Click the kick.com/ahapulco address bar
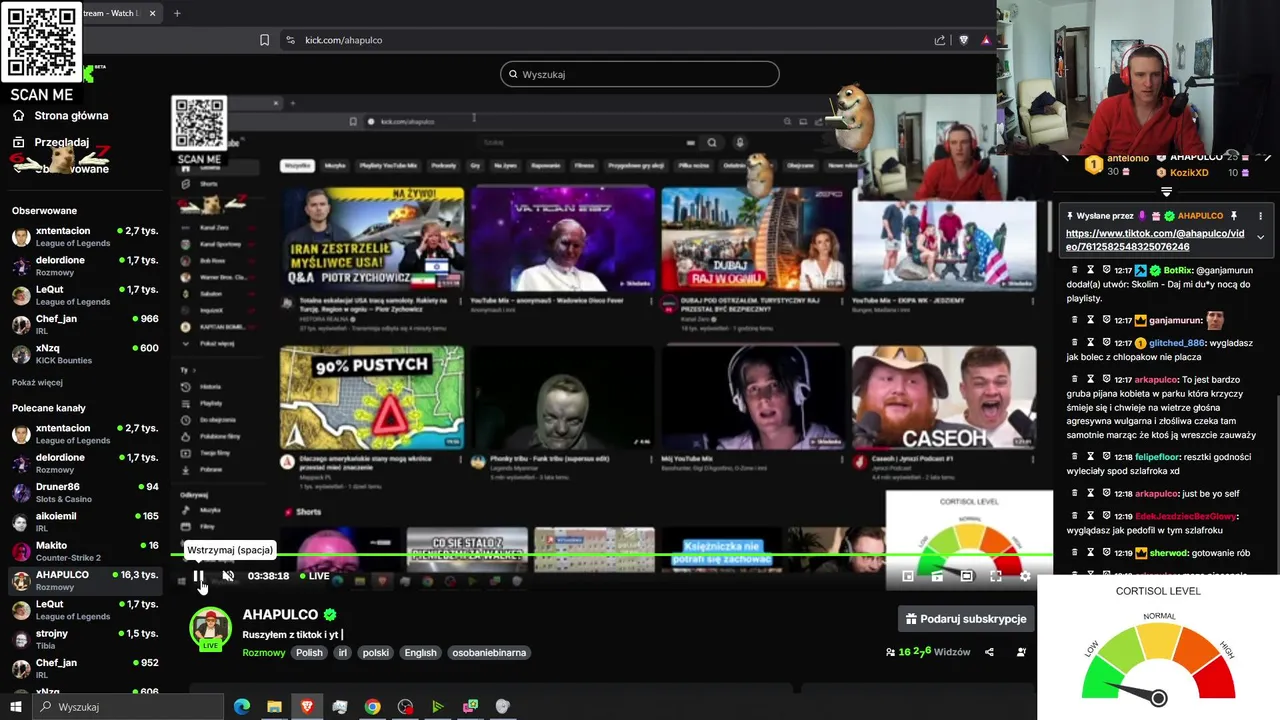Screen dimensions: 1280x720 click(343, 40)
